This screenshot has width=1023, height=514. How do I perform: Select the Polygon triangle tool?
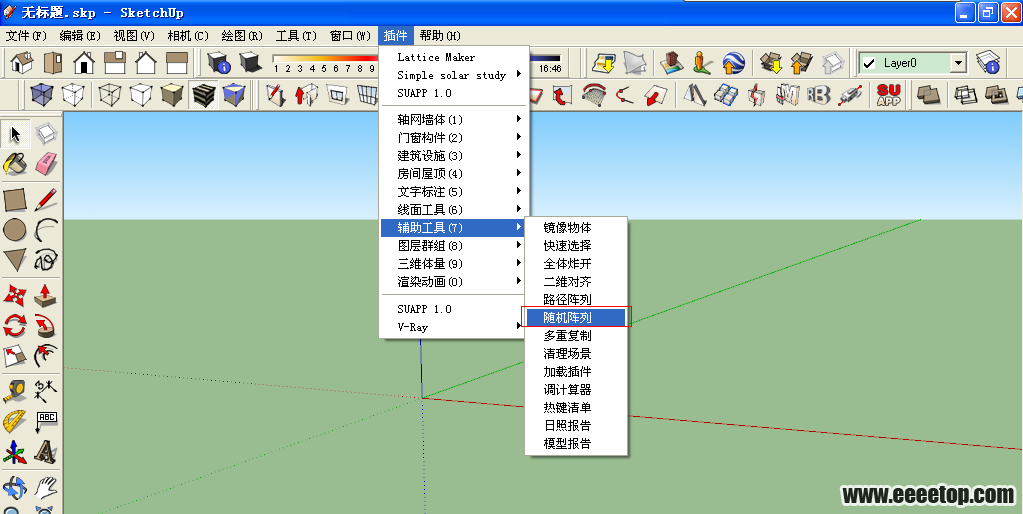[15, 260]
